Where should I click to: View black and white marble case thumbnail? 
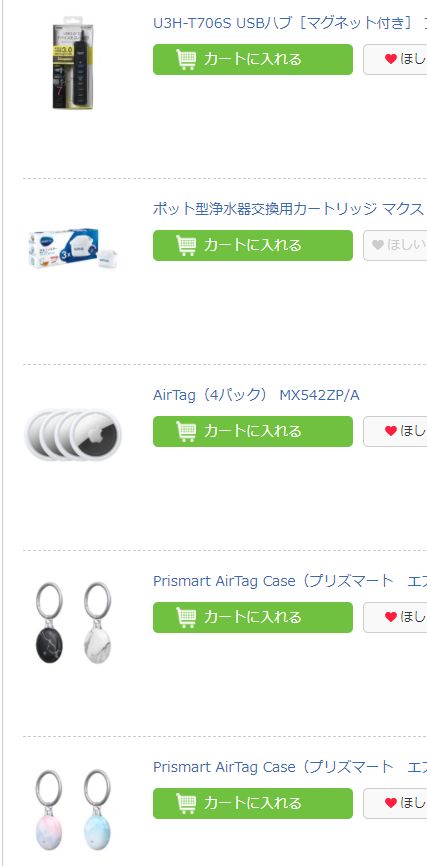(x=73, y=622)
